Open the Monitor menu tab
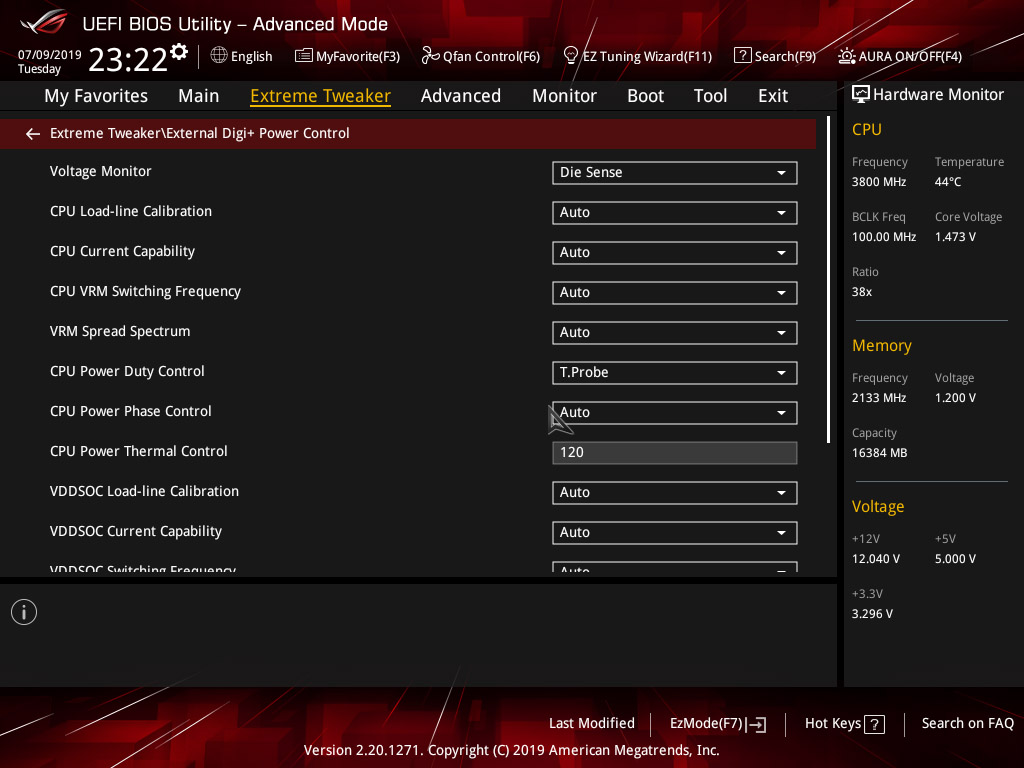1024x768 pixels. (x=564, y=95)
